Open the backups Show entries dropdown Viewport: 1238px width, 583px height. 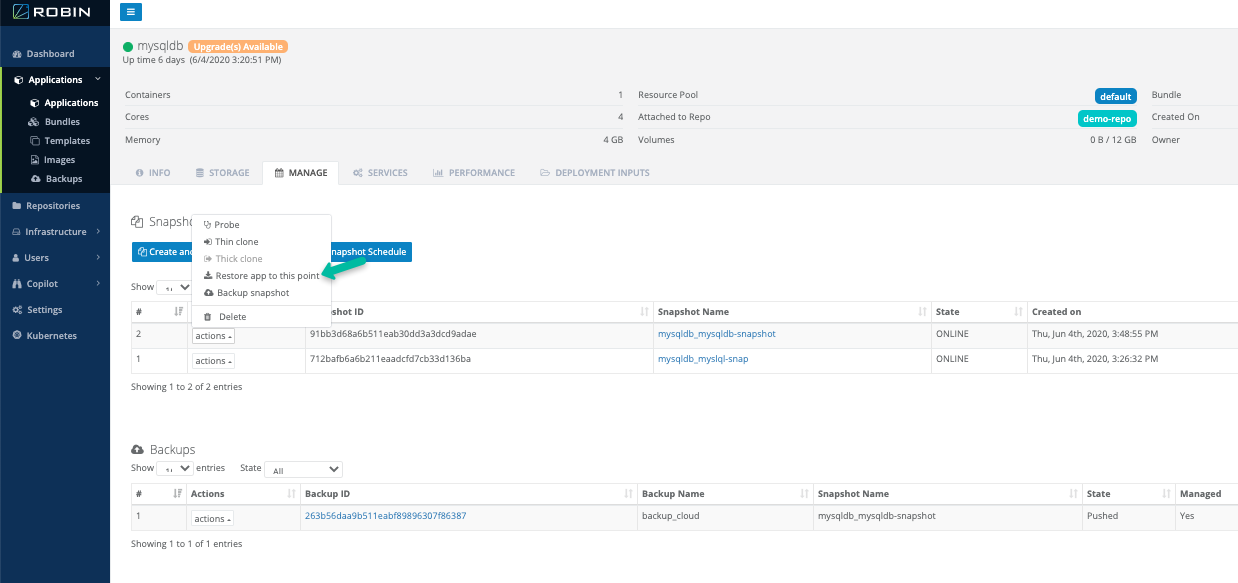coord(175,468)
